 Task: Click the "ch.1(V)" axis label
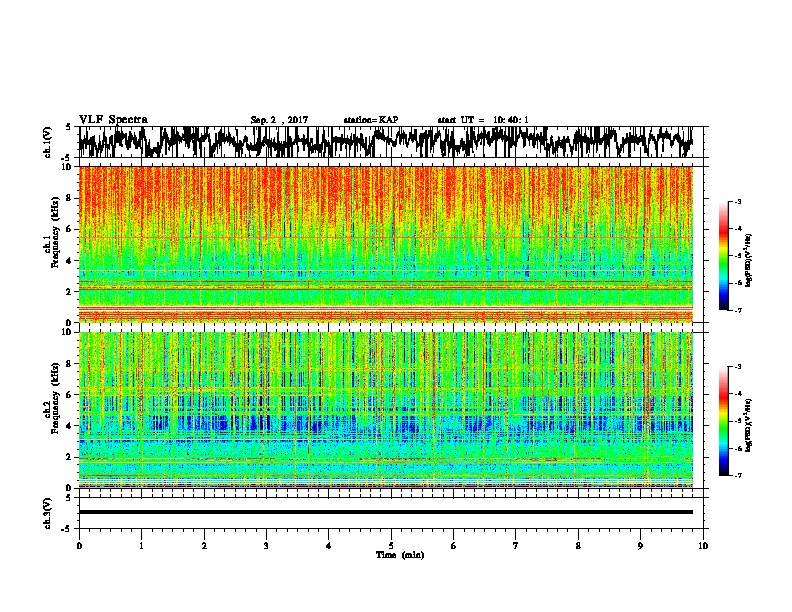[48, 142]
